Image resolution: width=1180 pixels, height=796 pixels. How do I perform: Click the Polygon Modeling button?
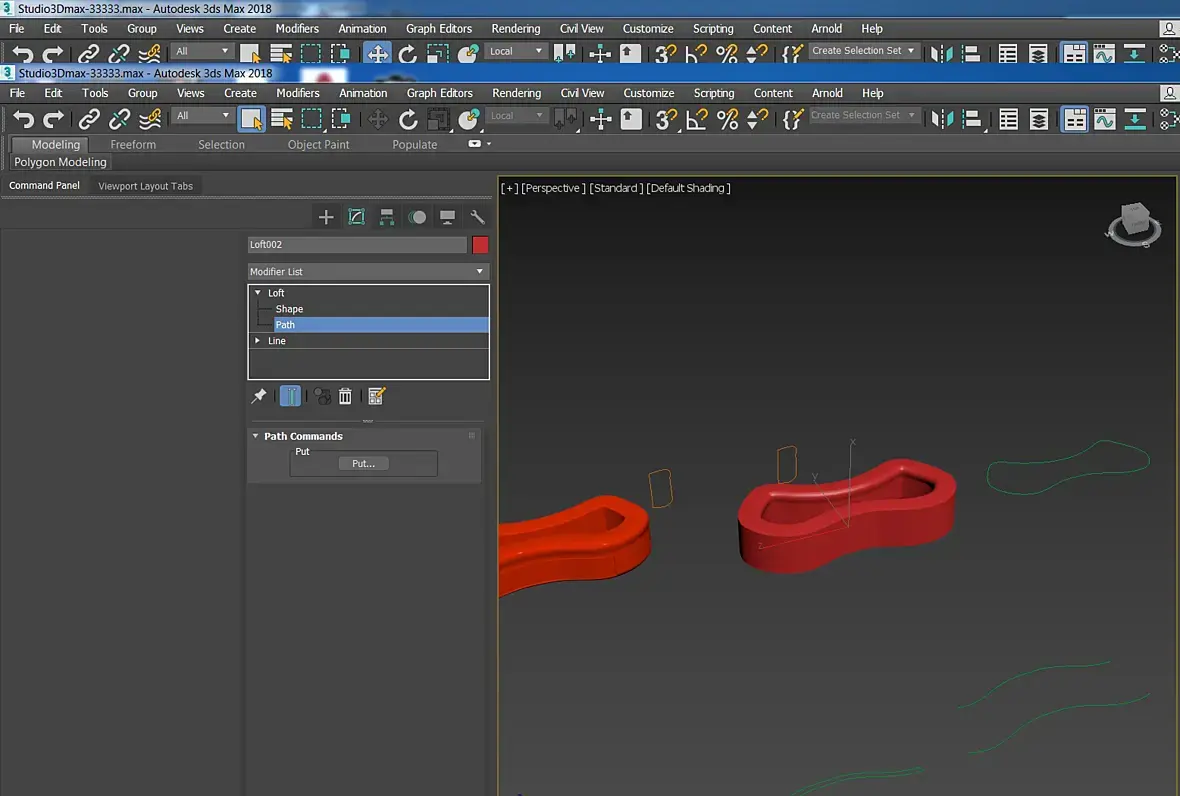60,162
